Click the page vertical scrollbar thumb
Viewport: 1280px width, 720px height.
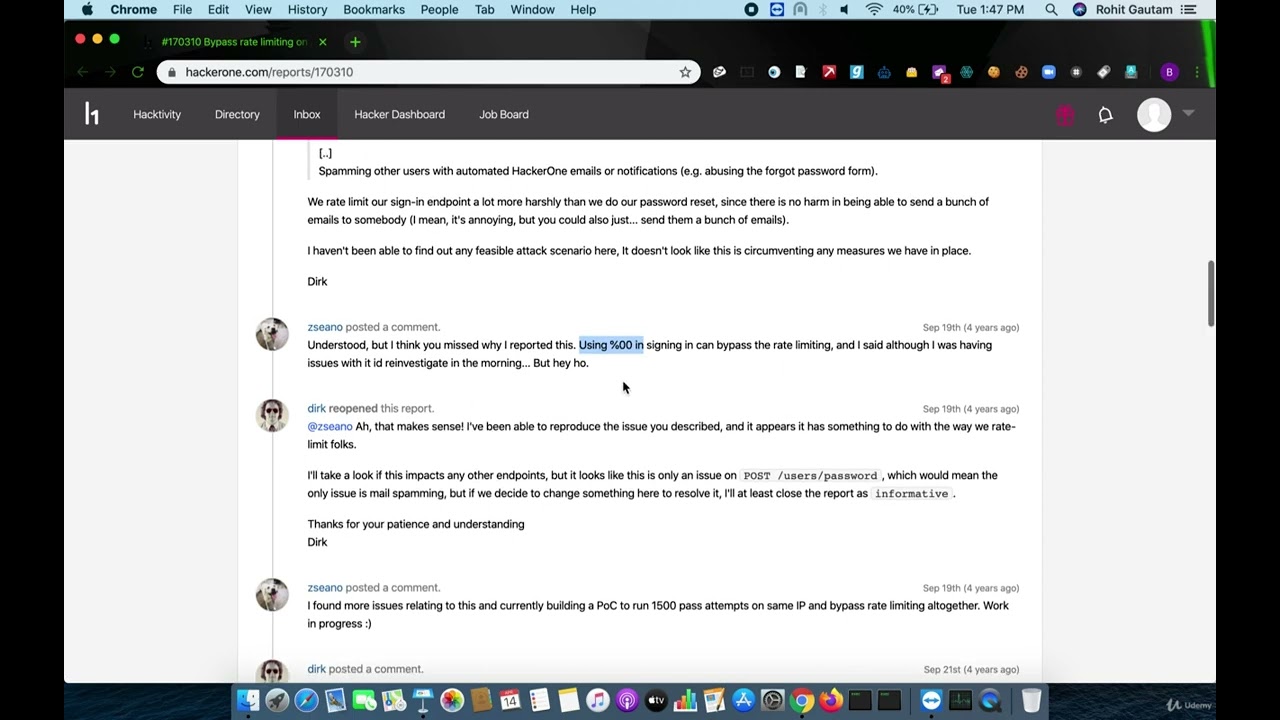click(x=1211, y=293)
